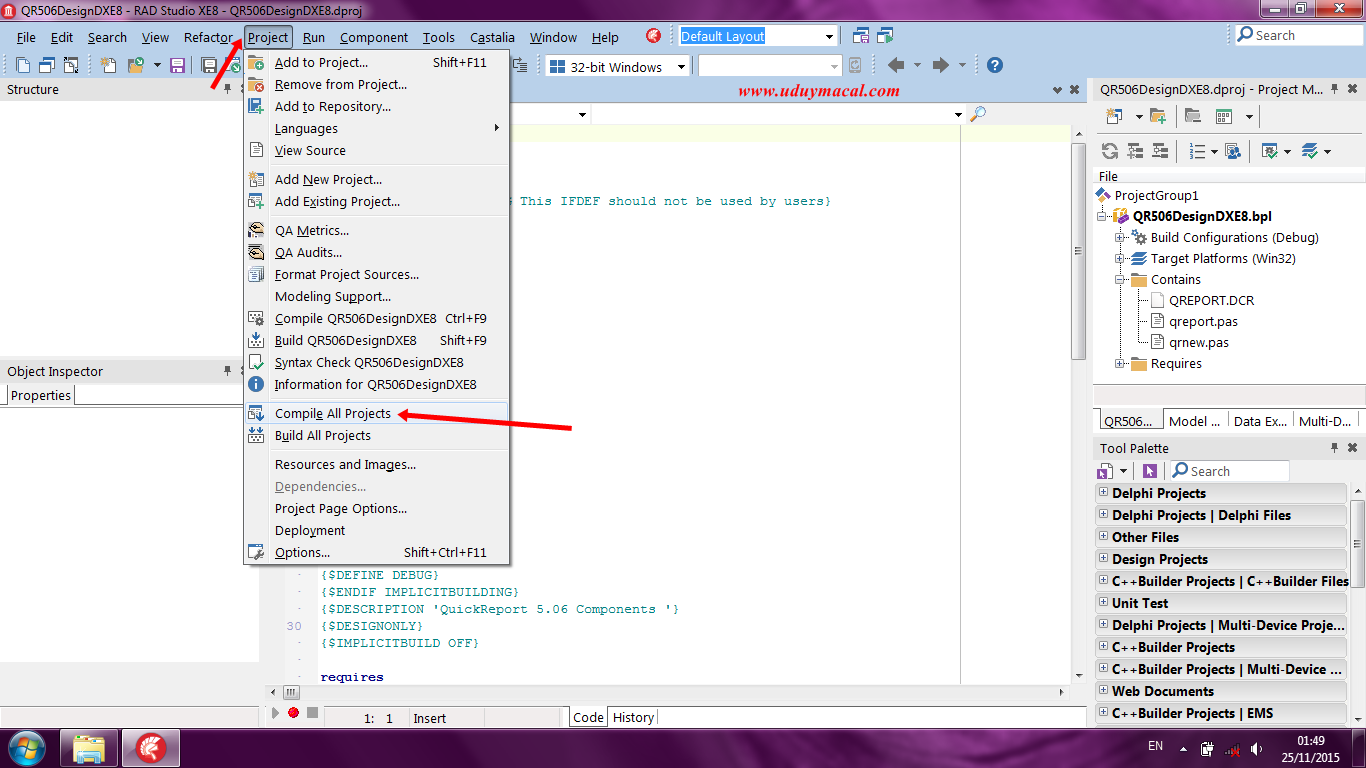Switch to the History tab
Viewport: 1366px width, 768px height.
pyautogui.click(x=633, y=717)
